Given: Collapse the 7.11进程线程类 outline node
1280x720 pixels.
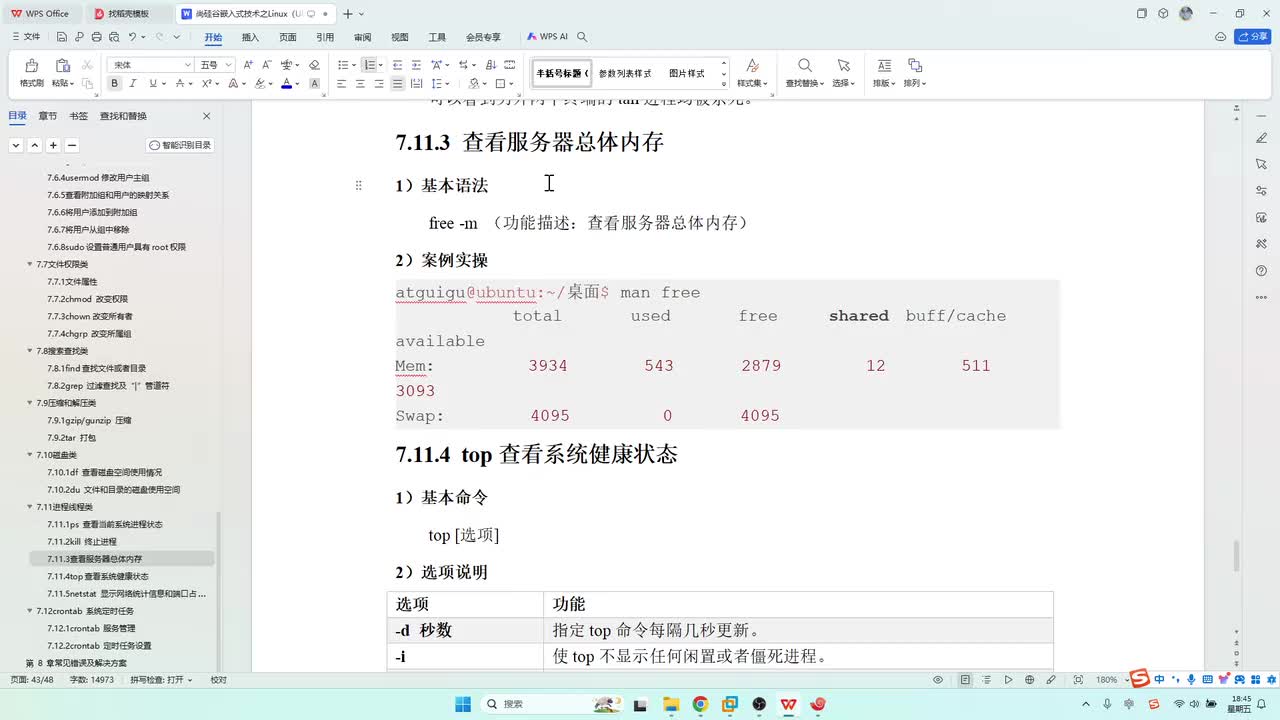Looking at the screenshot, I should 30,507.
